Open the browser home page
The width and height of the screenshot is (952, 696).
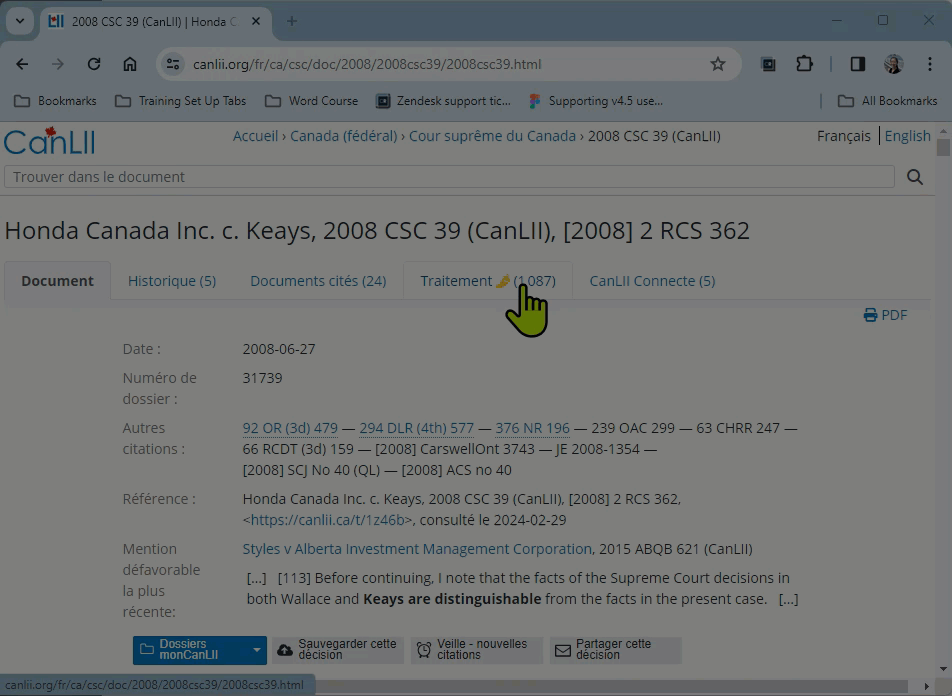130,64
